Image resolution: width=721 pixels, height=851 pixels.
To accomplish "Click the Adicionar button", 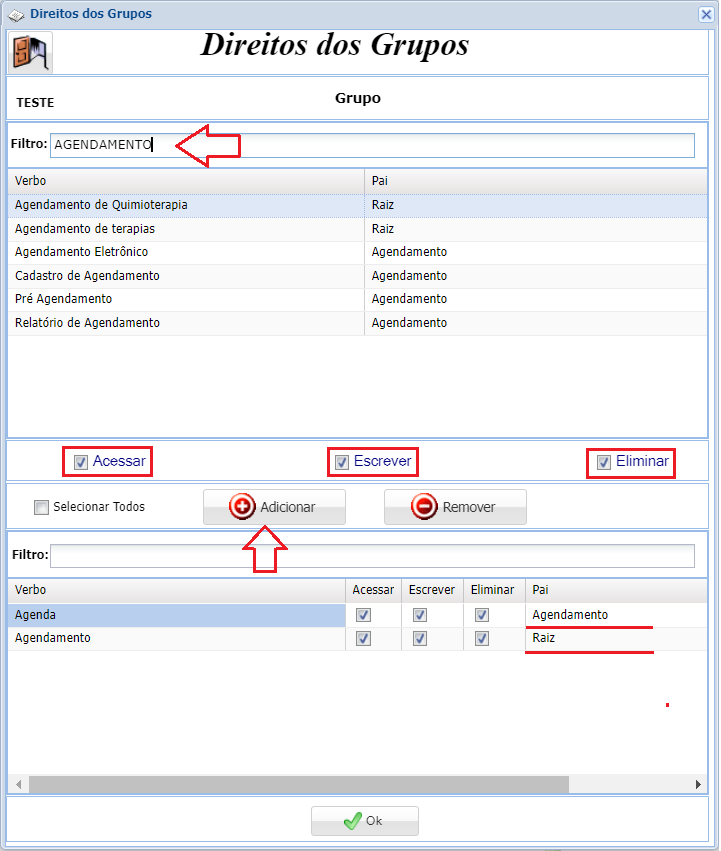I will [x=274, y=507].
